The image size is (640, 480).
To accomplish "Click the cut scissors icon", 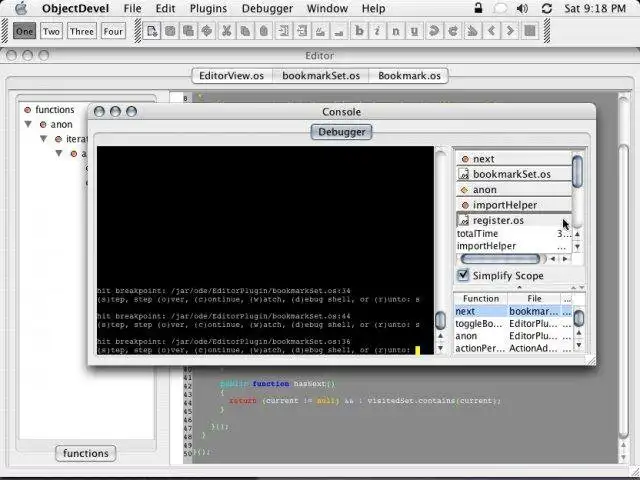I will 226,31.
